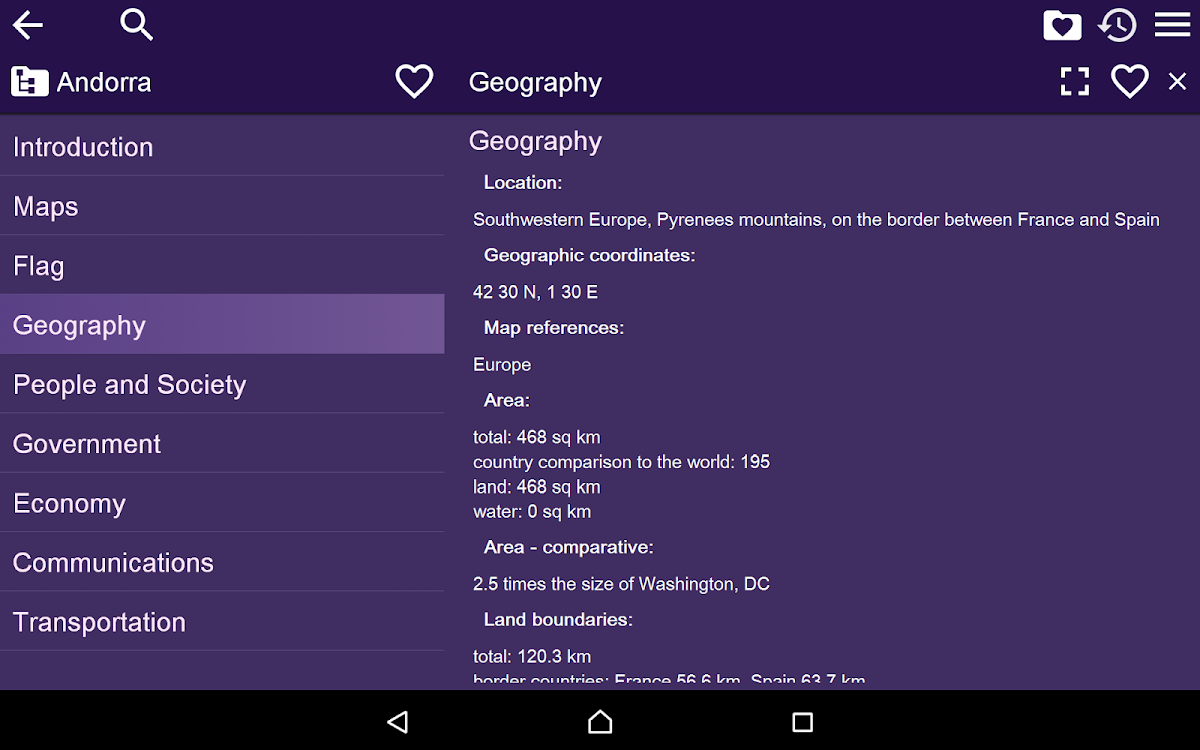Tap the back arrow icon
This screenshot has width=1200, height=750.
(28, 25)
